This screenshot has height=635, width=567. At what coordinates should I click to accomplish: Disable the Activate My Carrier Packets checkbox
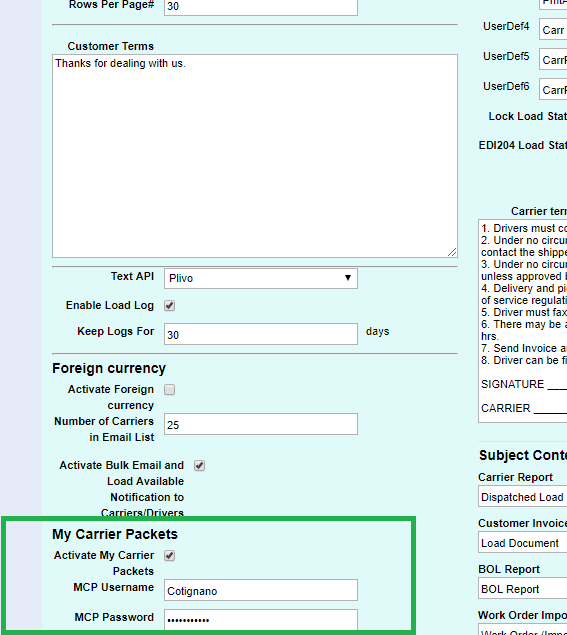[169, 556]
